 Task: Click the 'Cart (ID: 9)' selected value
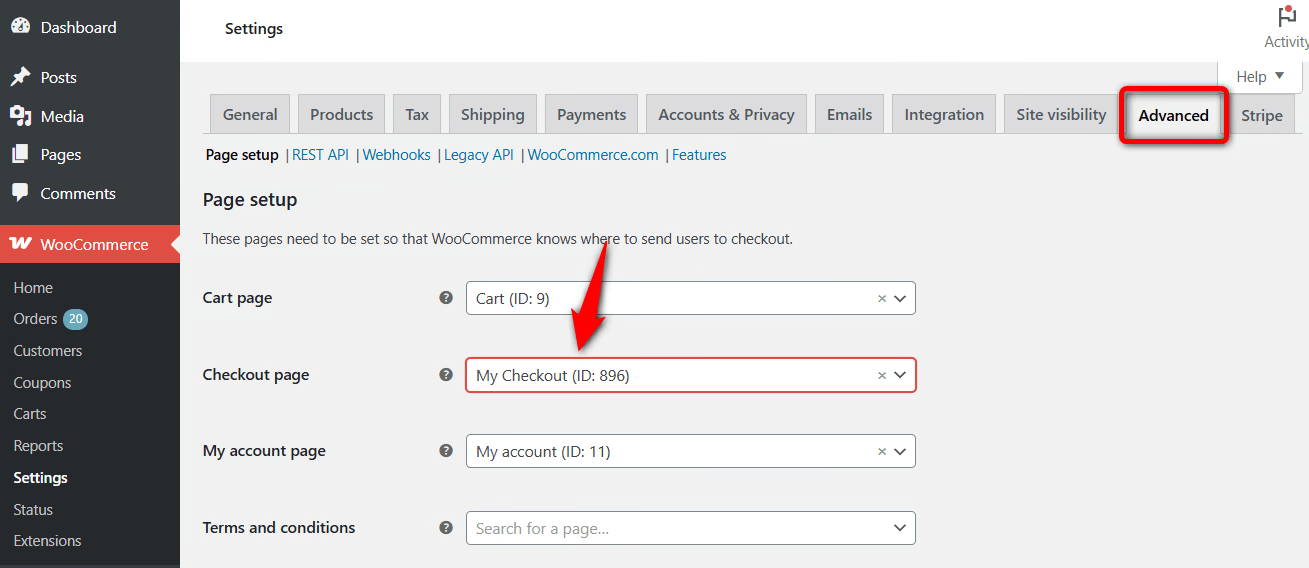coord(513,298)
